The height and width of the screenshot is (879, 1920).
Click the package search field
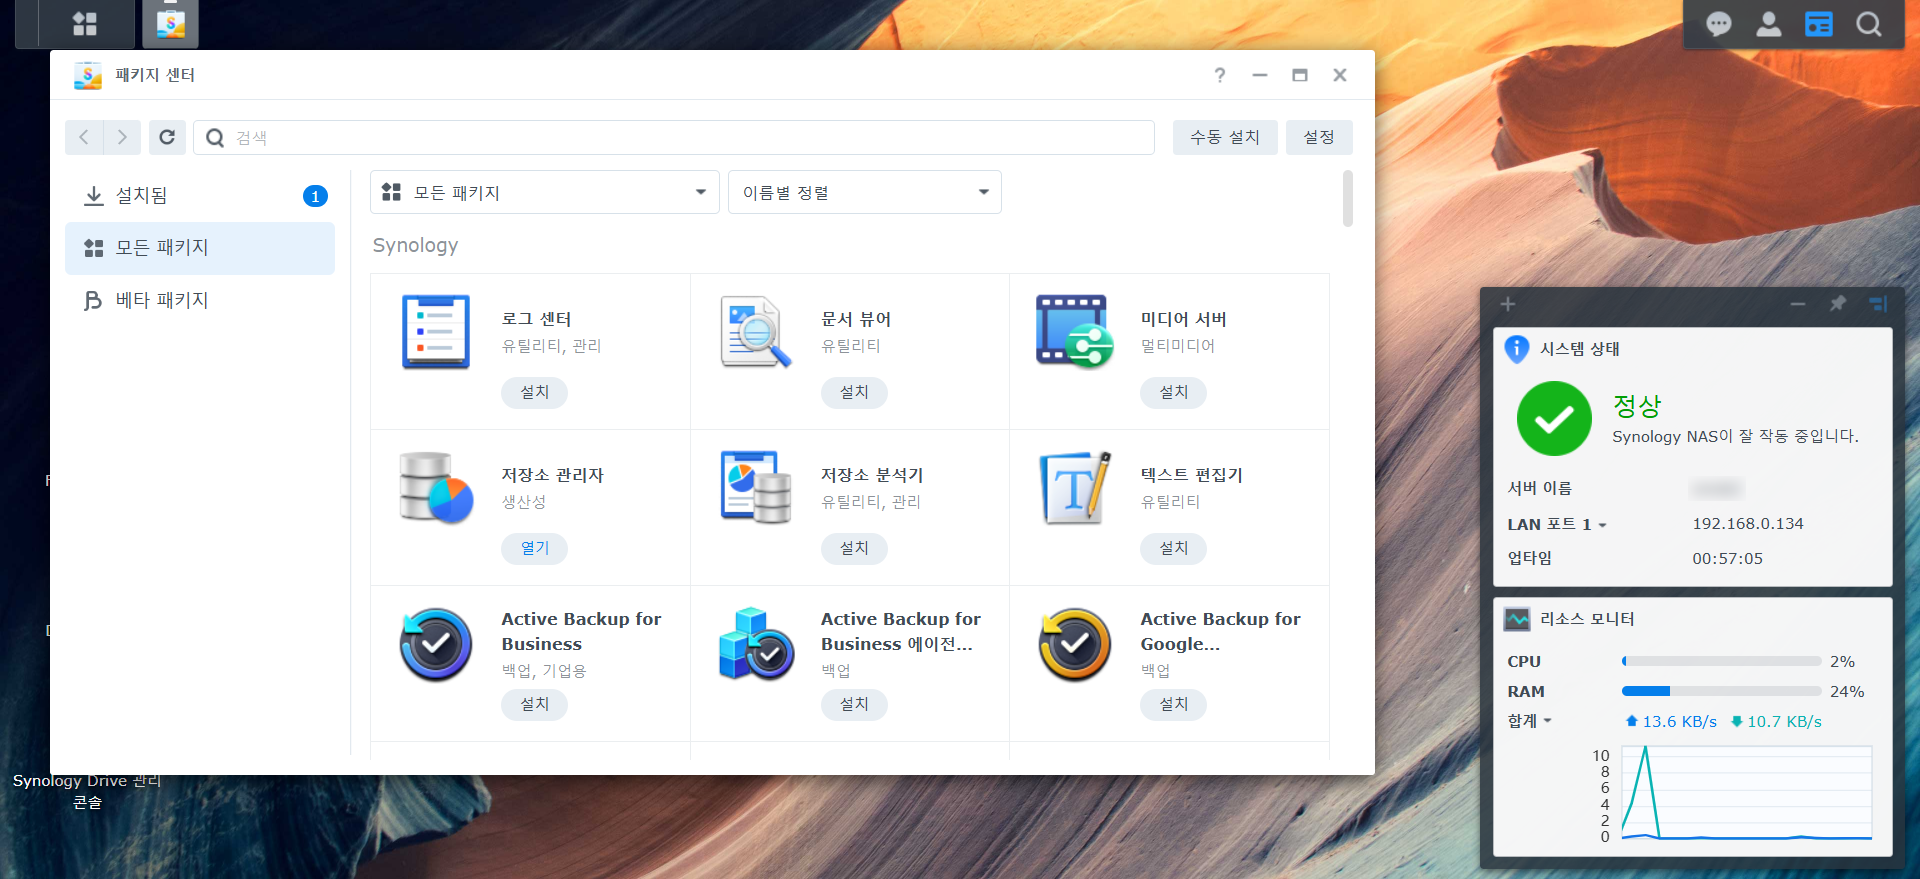(674, 137)
